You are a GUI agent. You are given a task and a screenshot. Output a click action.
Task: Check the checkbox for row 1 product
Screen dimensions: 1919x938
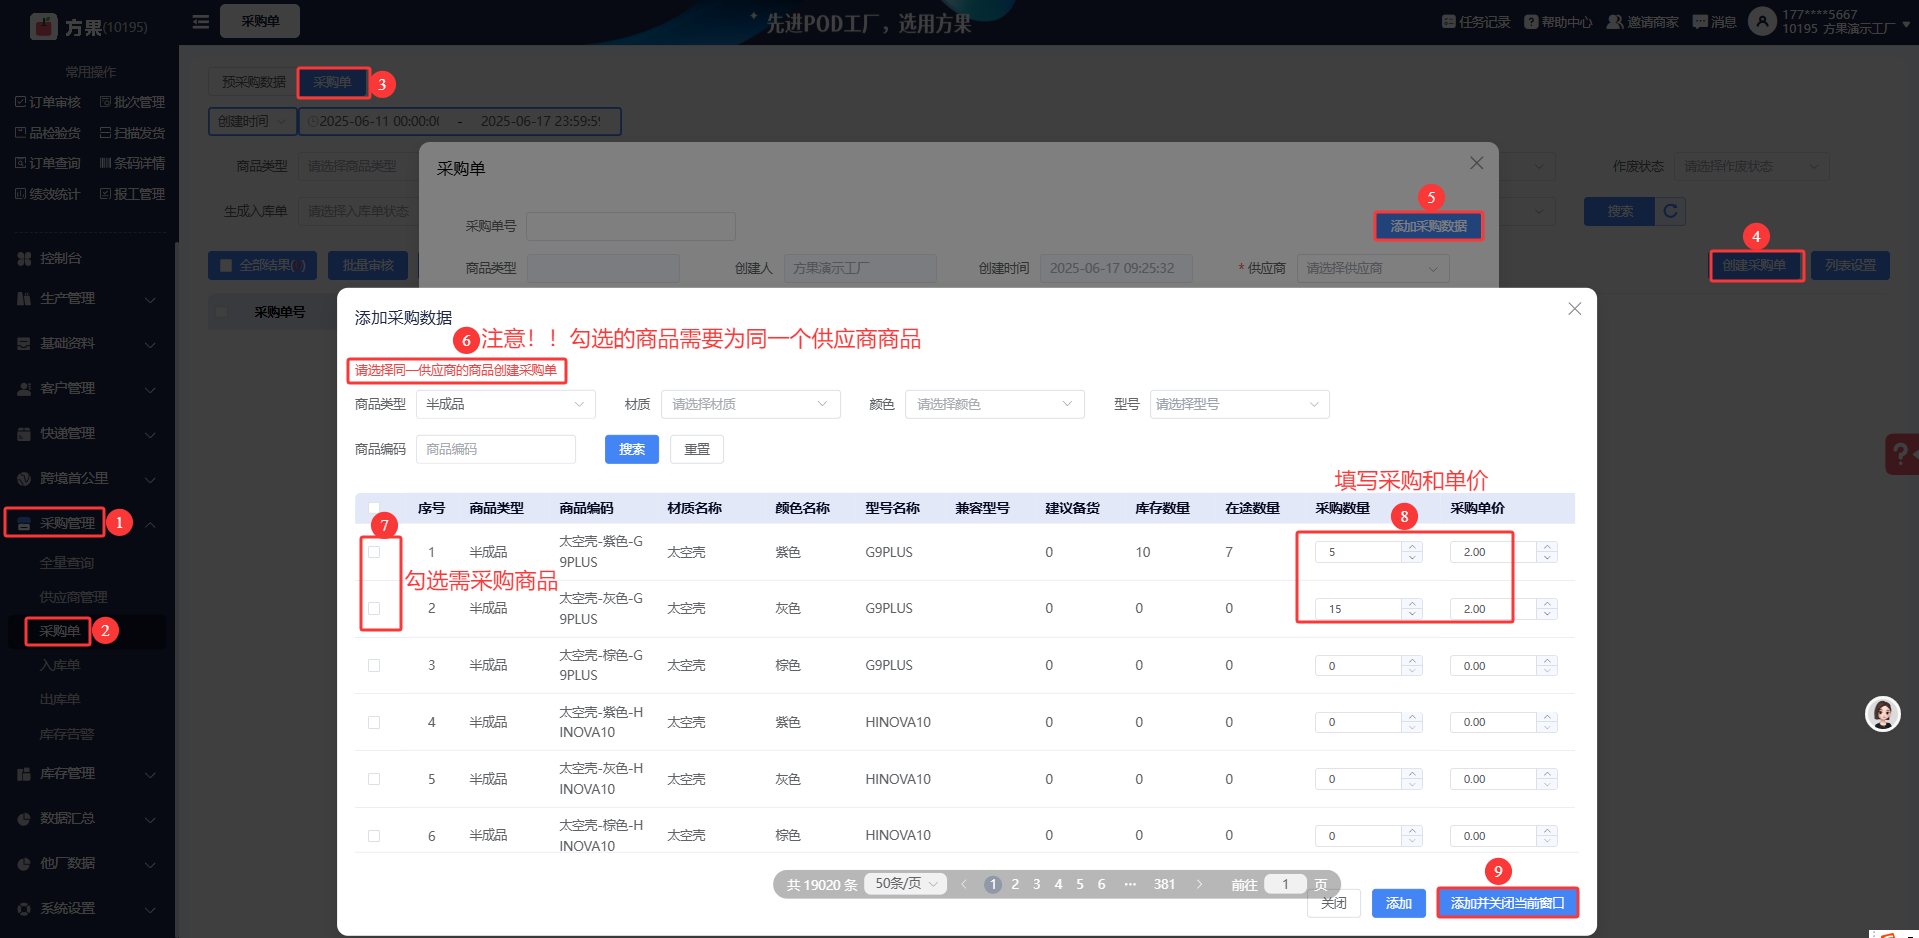click(374, 552)
